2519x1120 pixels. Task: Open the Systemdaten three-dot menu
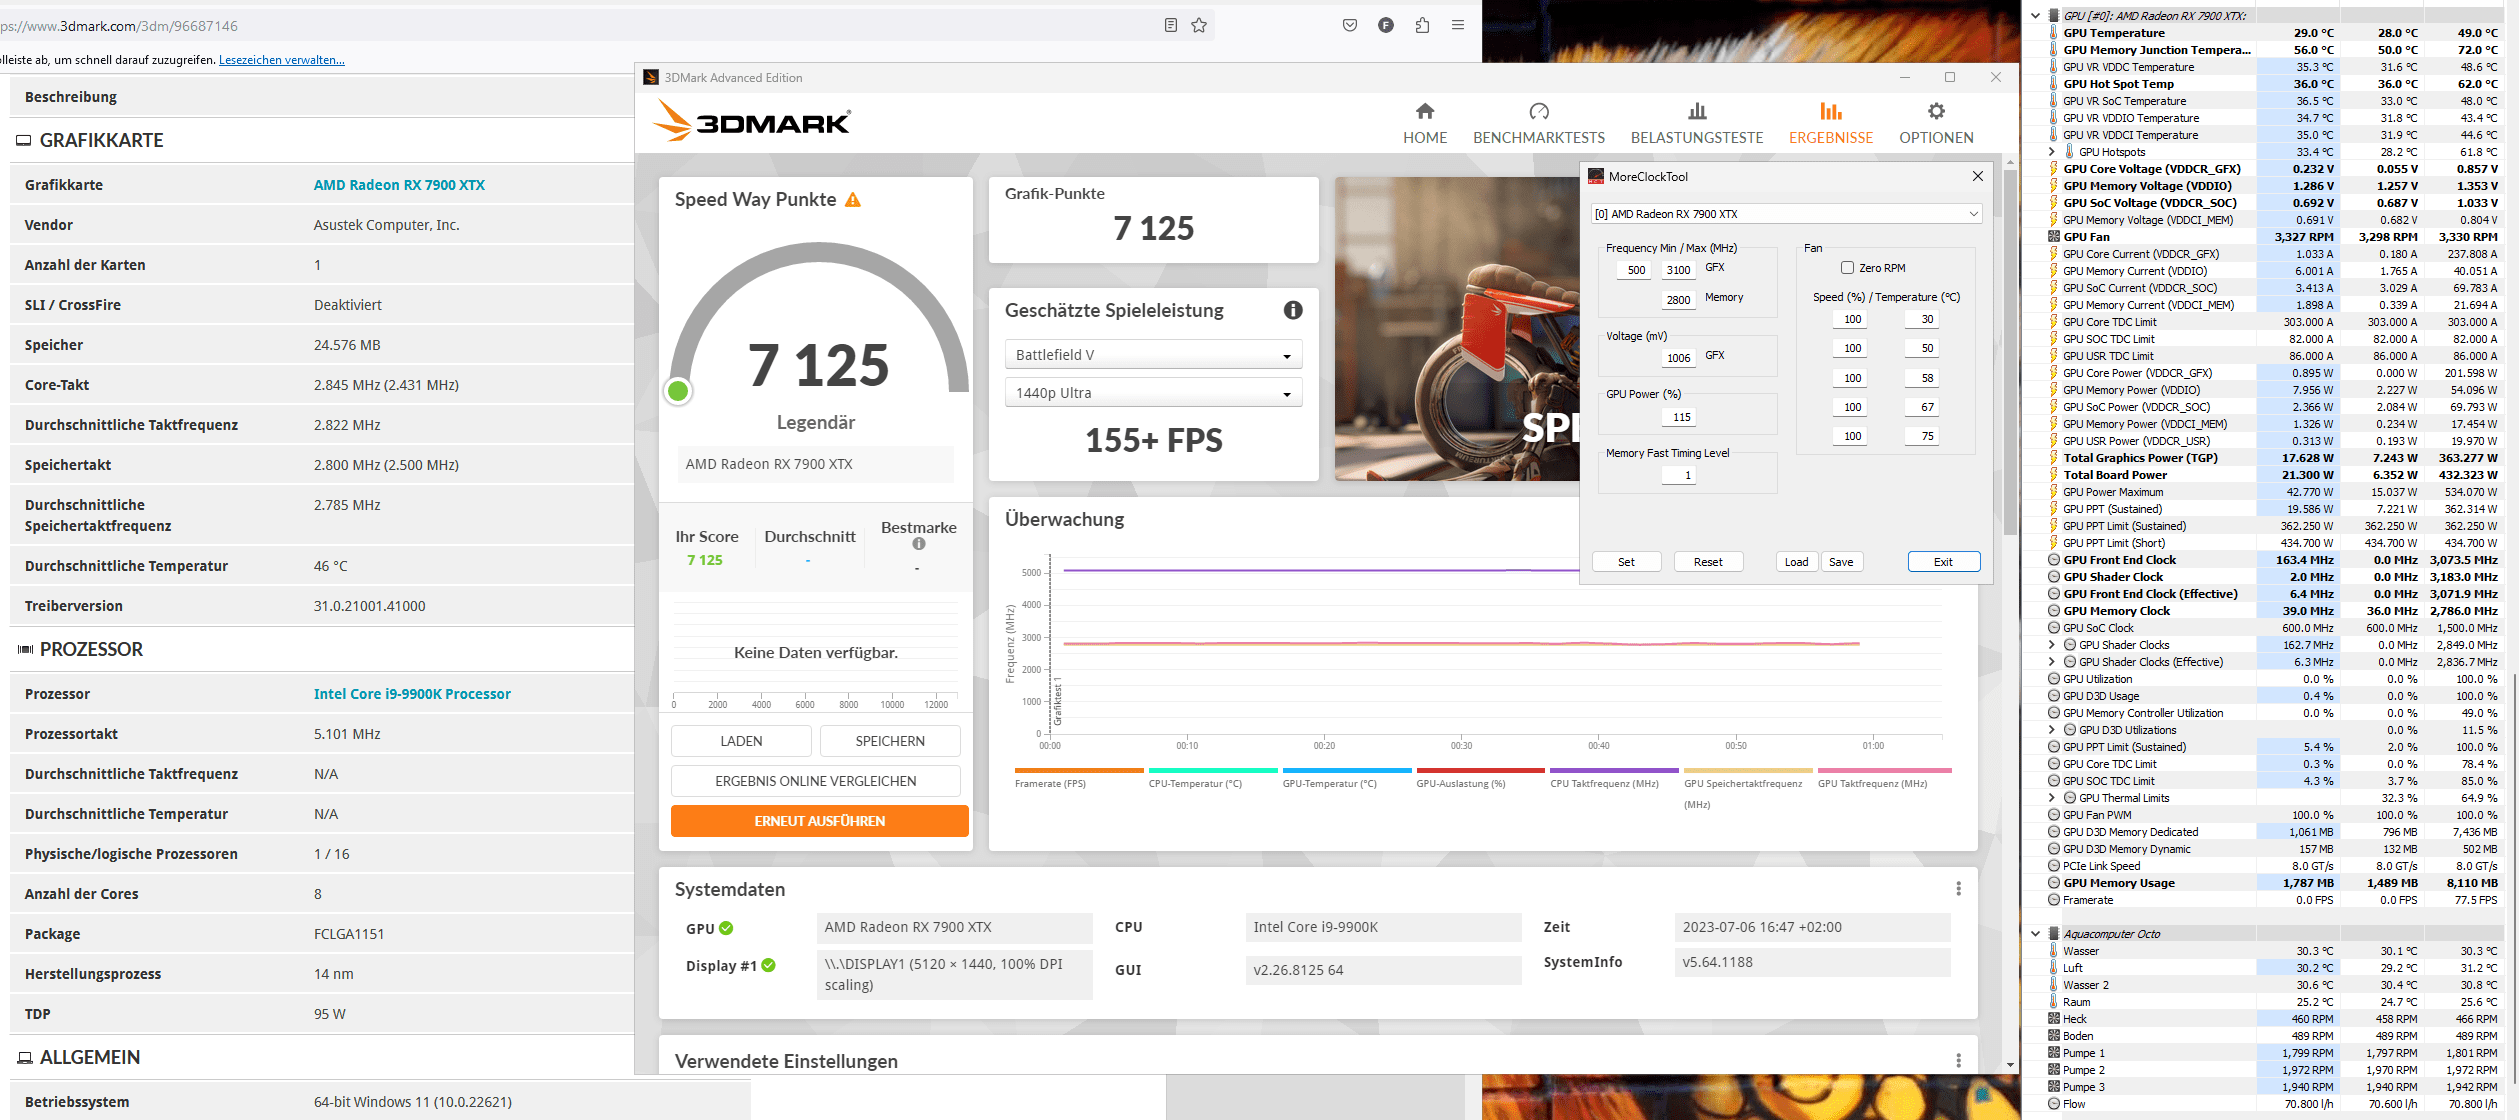pos(1958,889)
